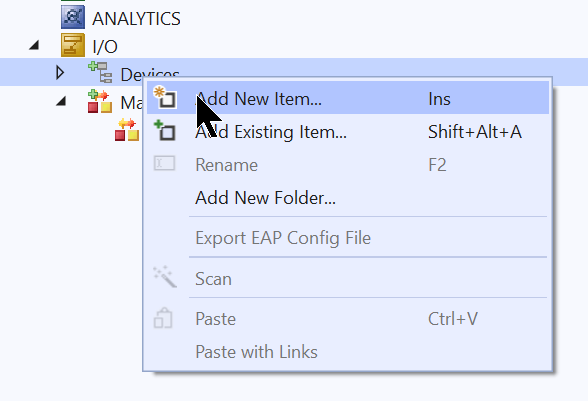Expand the Devices tree node
Screen dimensions: 588x401
(x=60, y=72)
